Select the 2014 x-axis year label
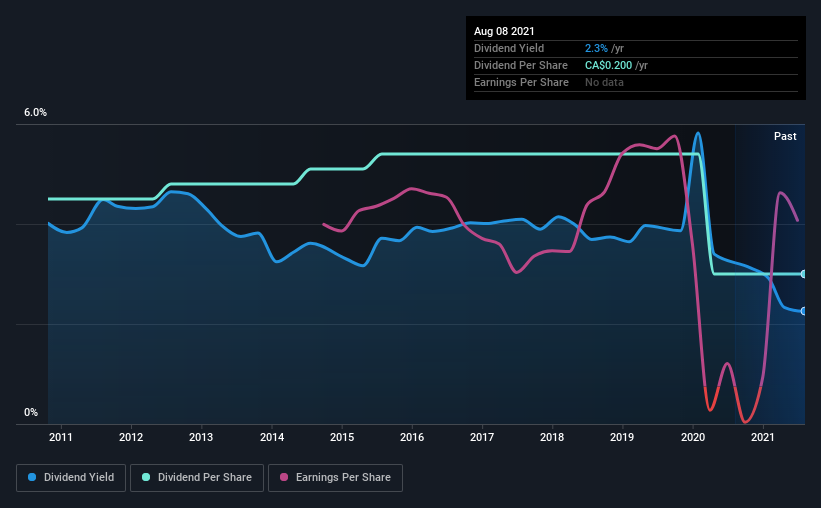This screenshot has height=508, width=821. (x=272, y=437)
